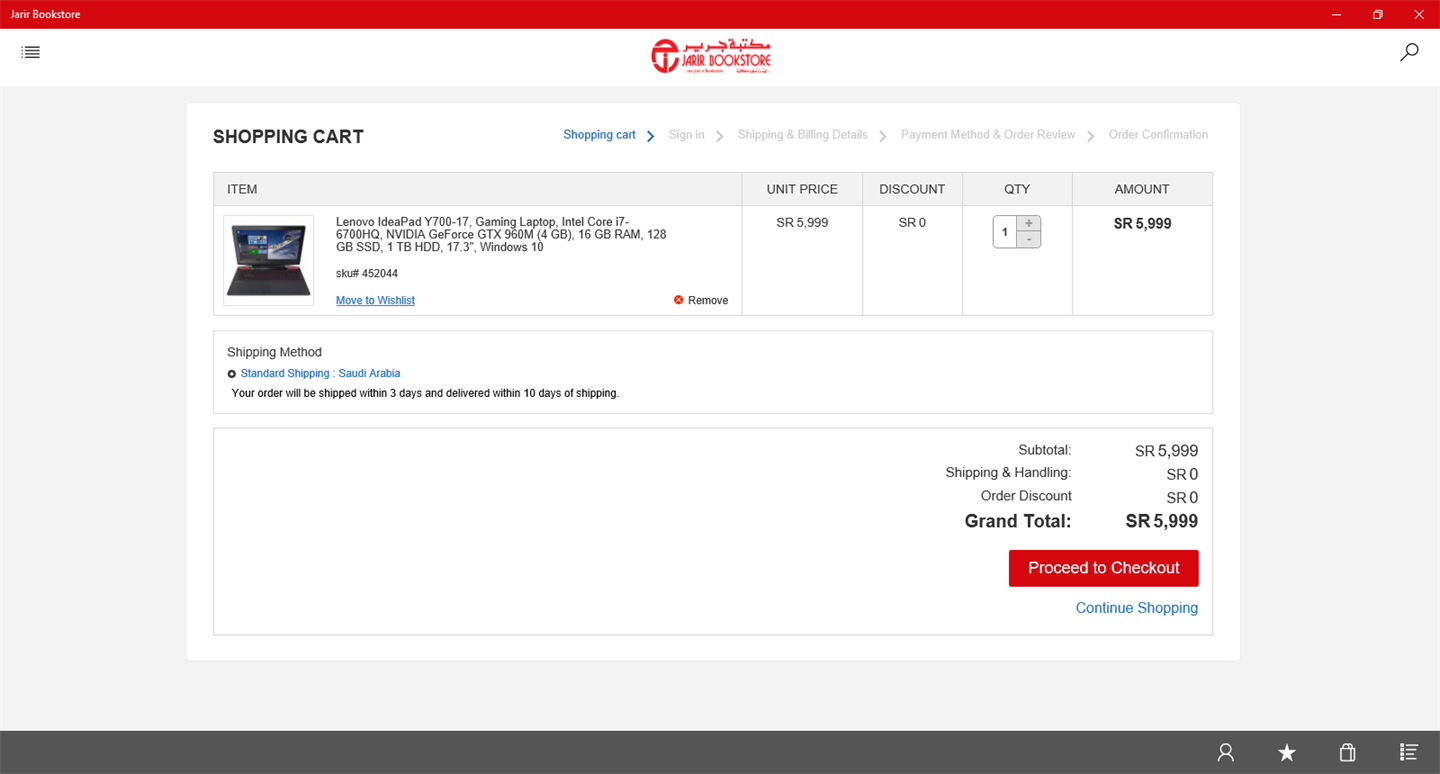This screenshot has width=1440, height=774.
Task: Select the Shopping cart breadcrumb step
Action: (x=599, y=135)
